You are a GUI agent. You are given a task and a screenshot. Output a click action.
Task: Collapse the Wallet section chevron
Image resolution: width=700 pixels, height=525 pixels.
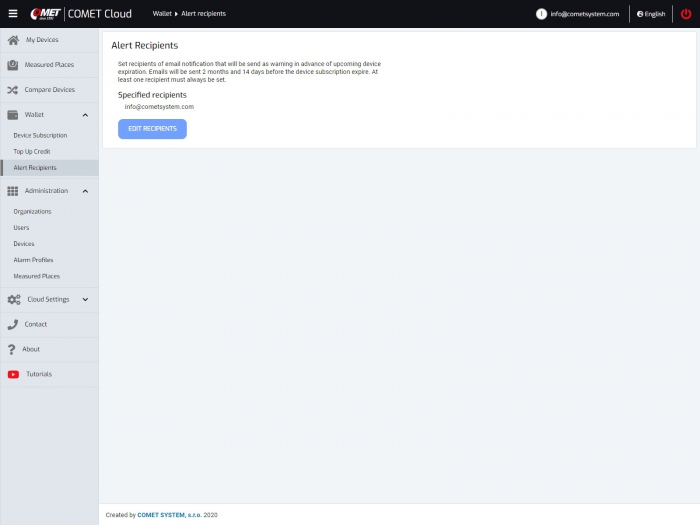point(85,115)
